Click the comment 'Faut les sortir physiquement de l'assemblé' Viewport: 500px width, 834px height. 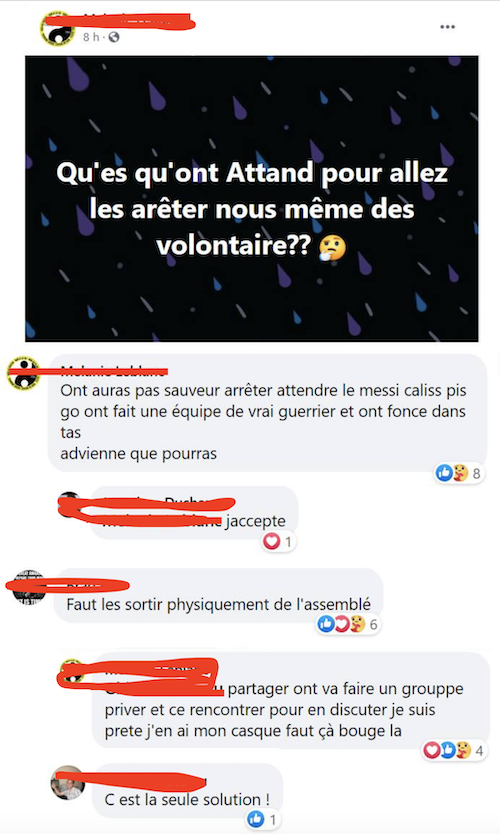click(x=219, y=605)
